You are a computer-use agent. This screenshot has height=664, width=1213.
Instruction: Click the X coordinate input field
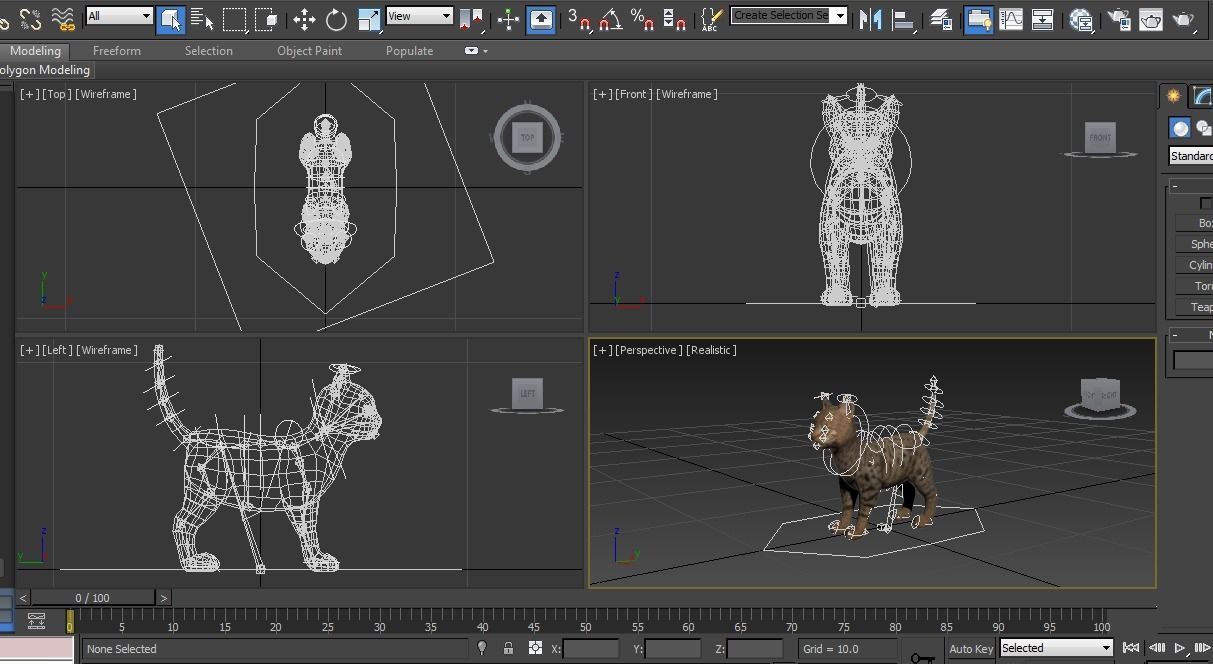pos(591,649)
